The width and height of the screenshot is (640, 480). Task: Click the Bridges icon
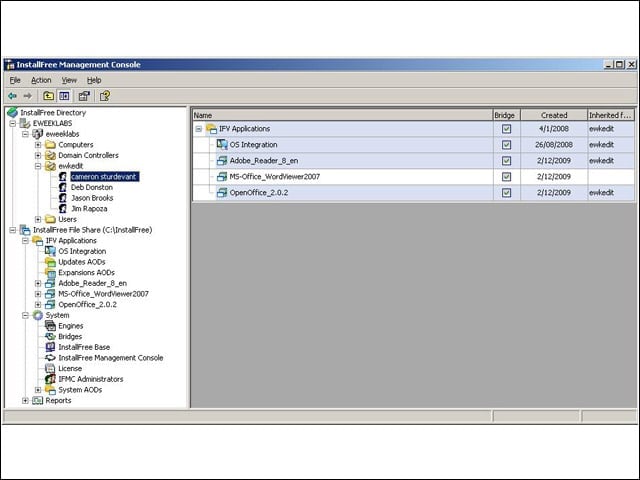(x=50, y=336)
